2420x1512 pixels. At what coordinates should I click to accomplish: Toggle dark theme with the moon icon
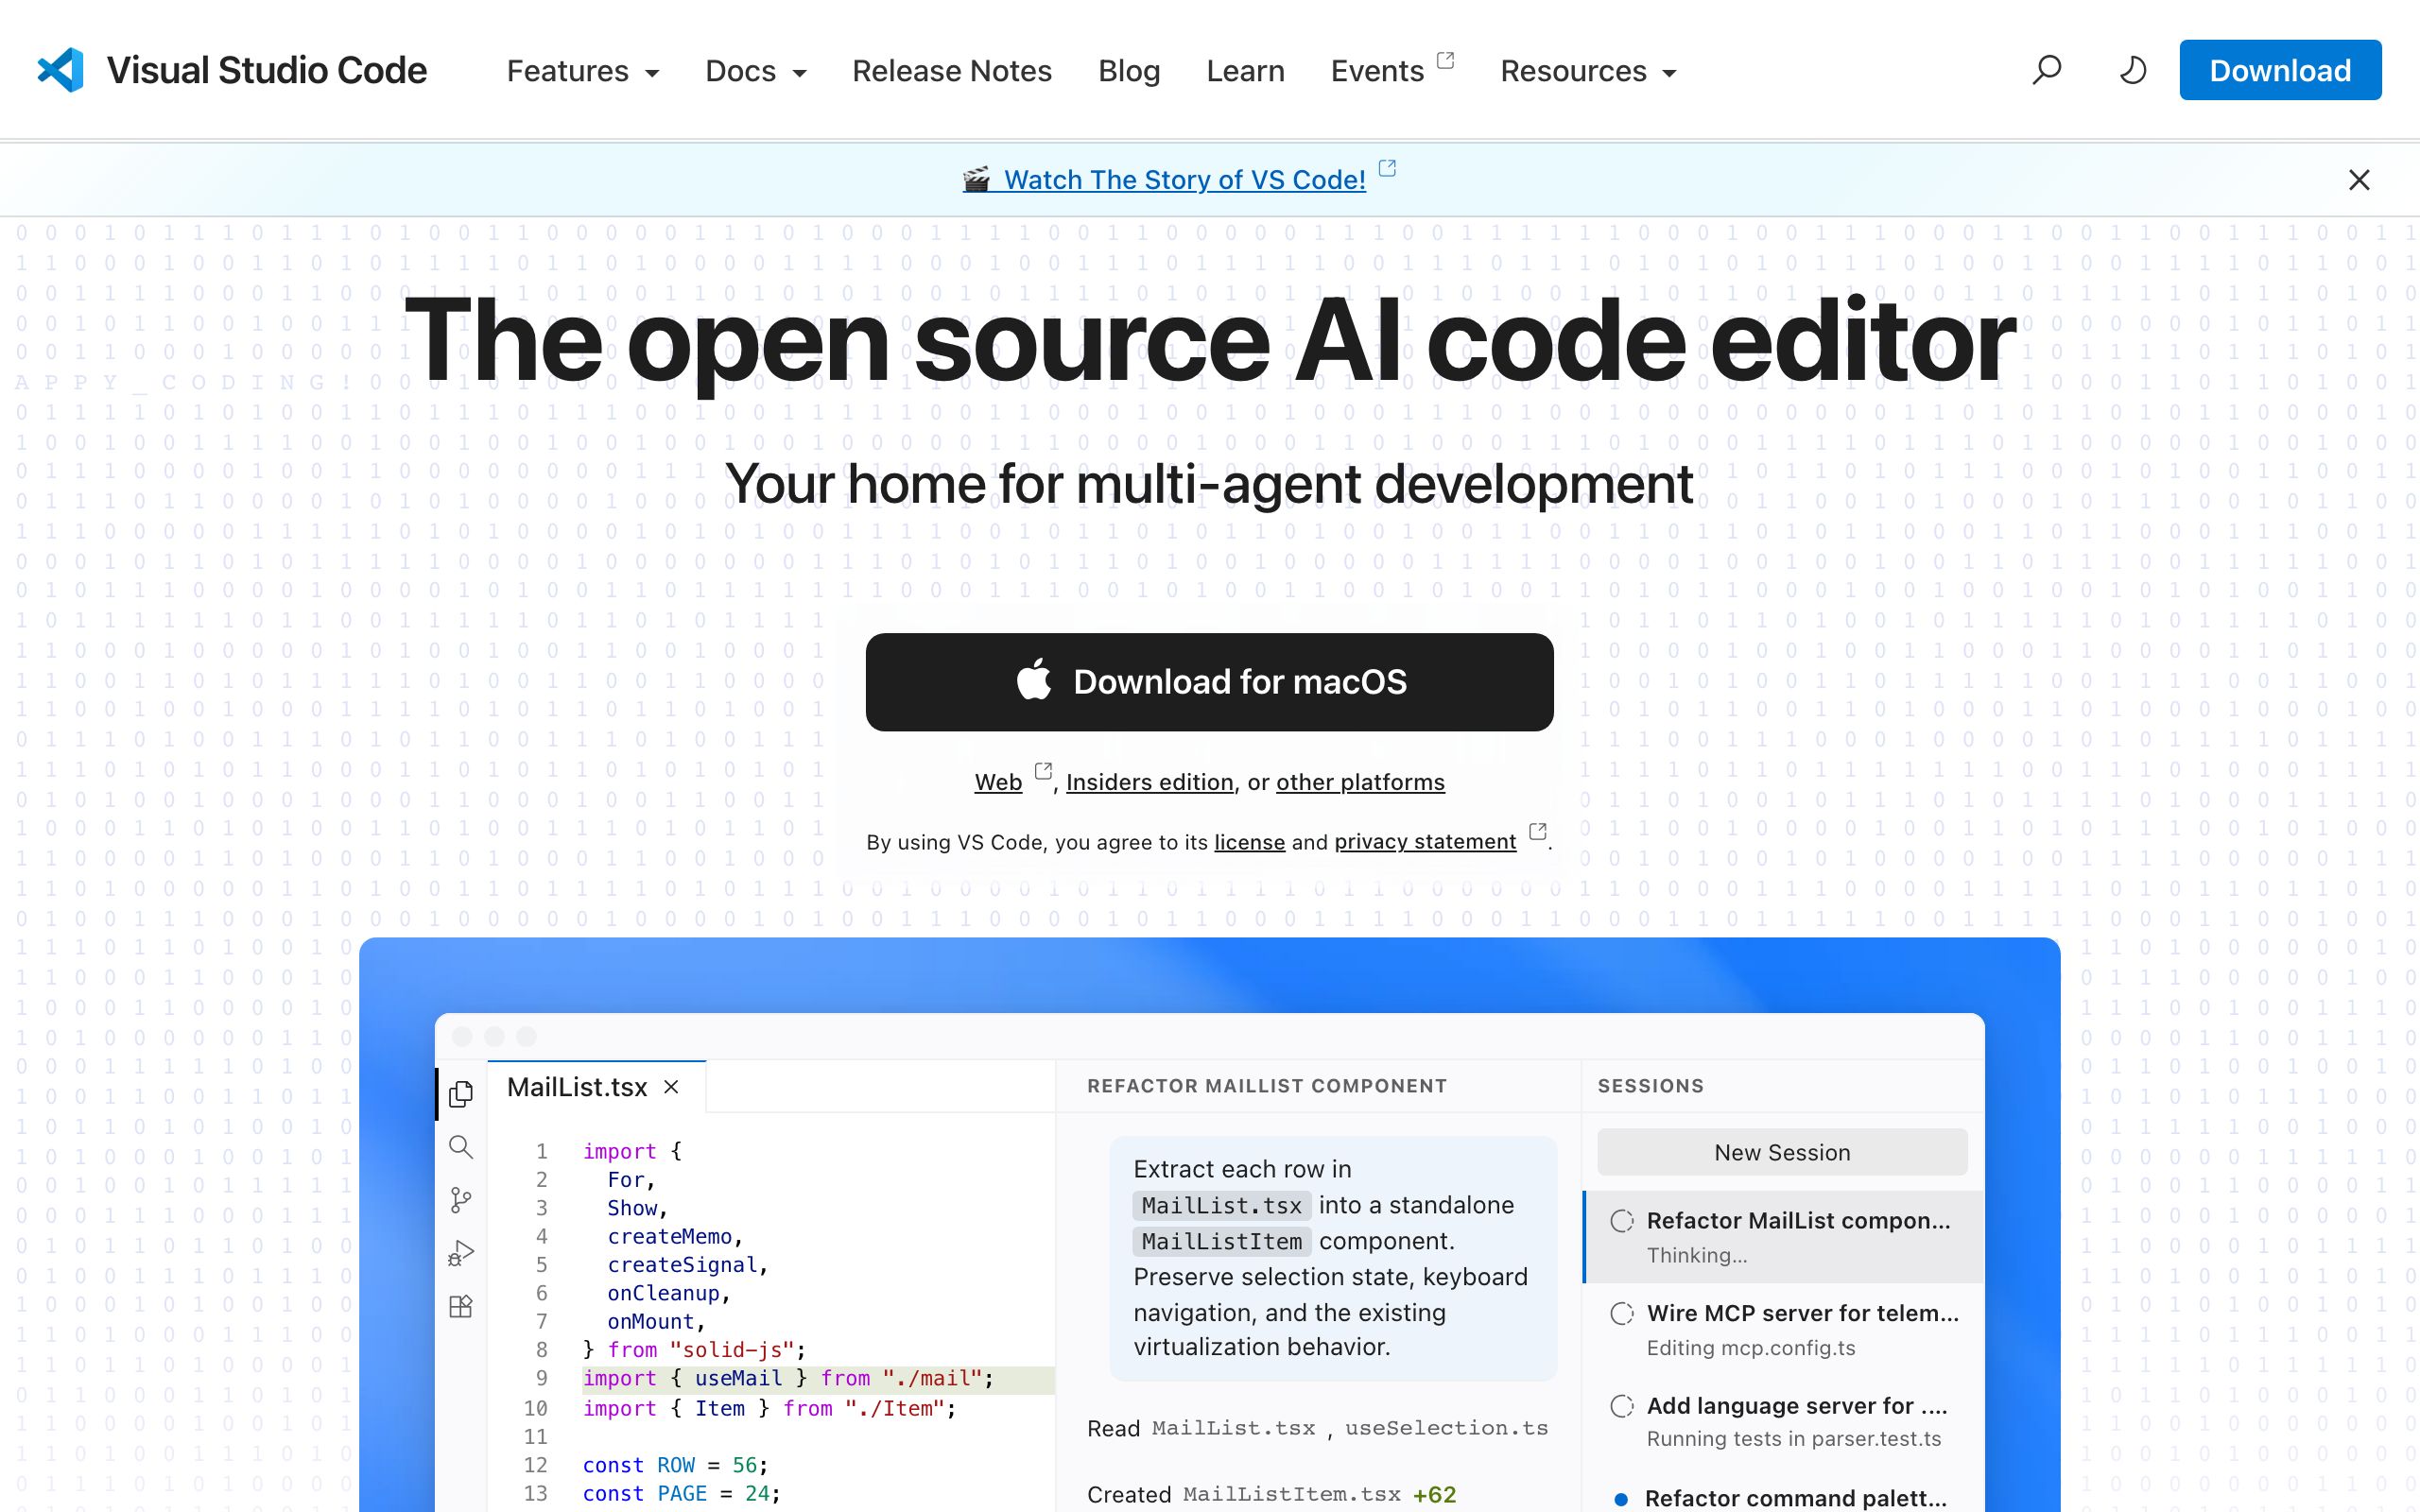2132,70
